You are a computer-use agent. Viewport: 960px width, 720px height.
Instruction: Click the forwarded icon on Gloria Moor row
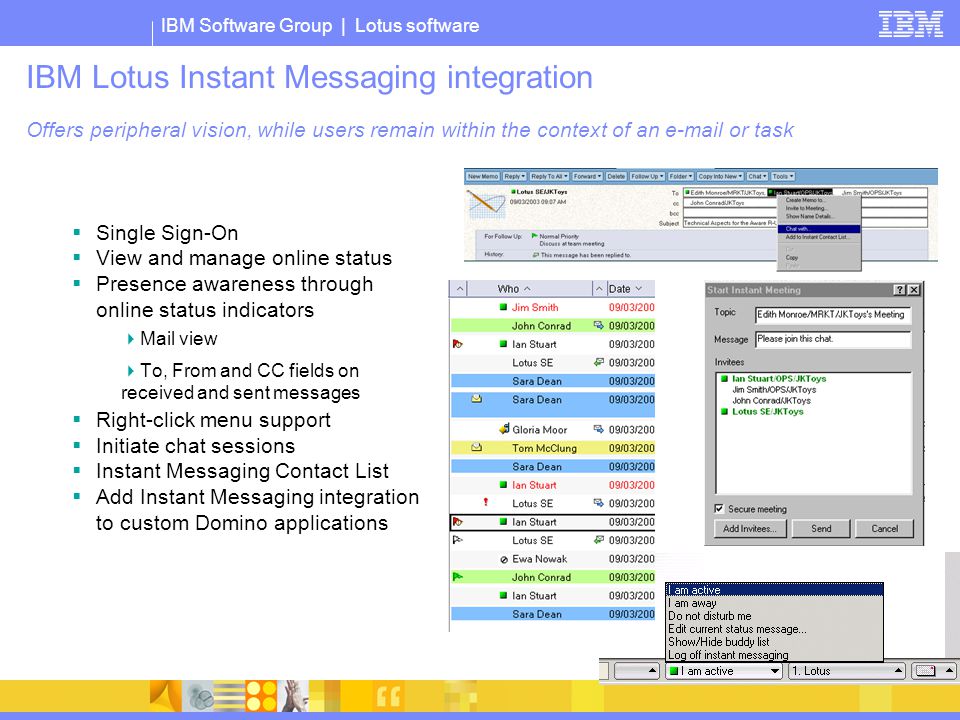click(x=598, y=430)
